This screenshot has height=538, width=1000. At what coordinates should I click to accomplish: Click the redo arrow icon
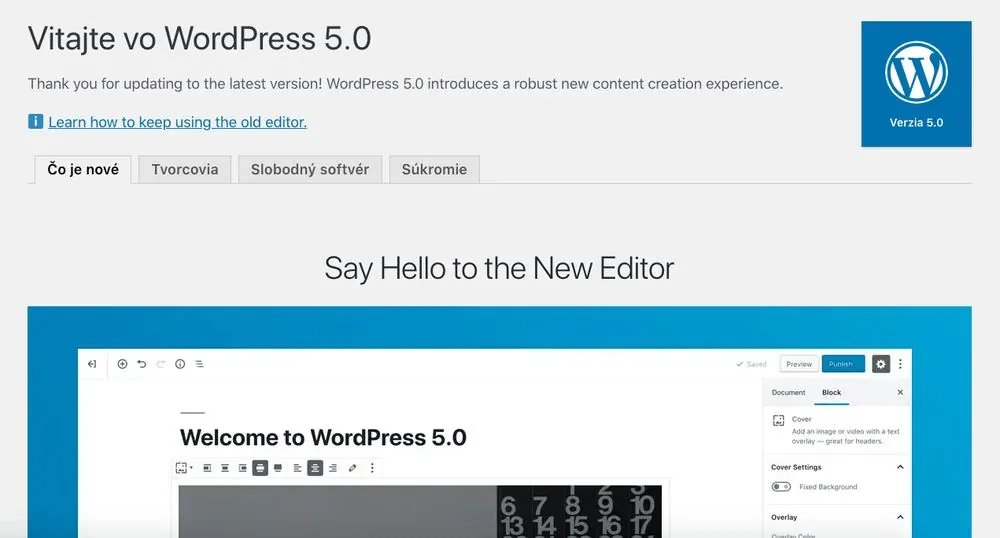pos(161,364)
